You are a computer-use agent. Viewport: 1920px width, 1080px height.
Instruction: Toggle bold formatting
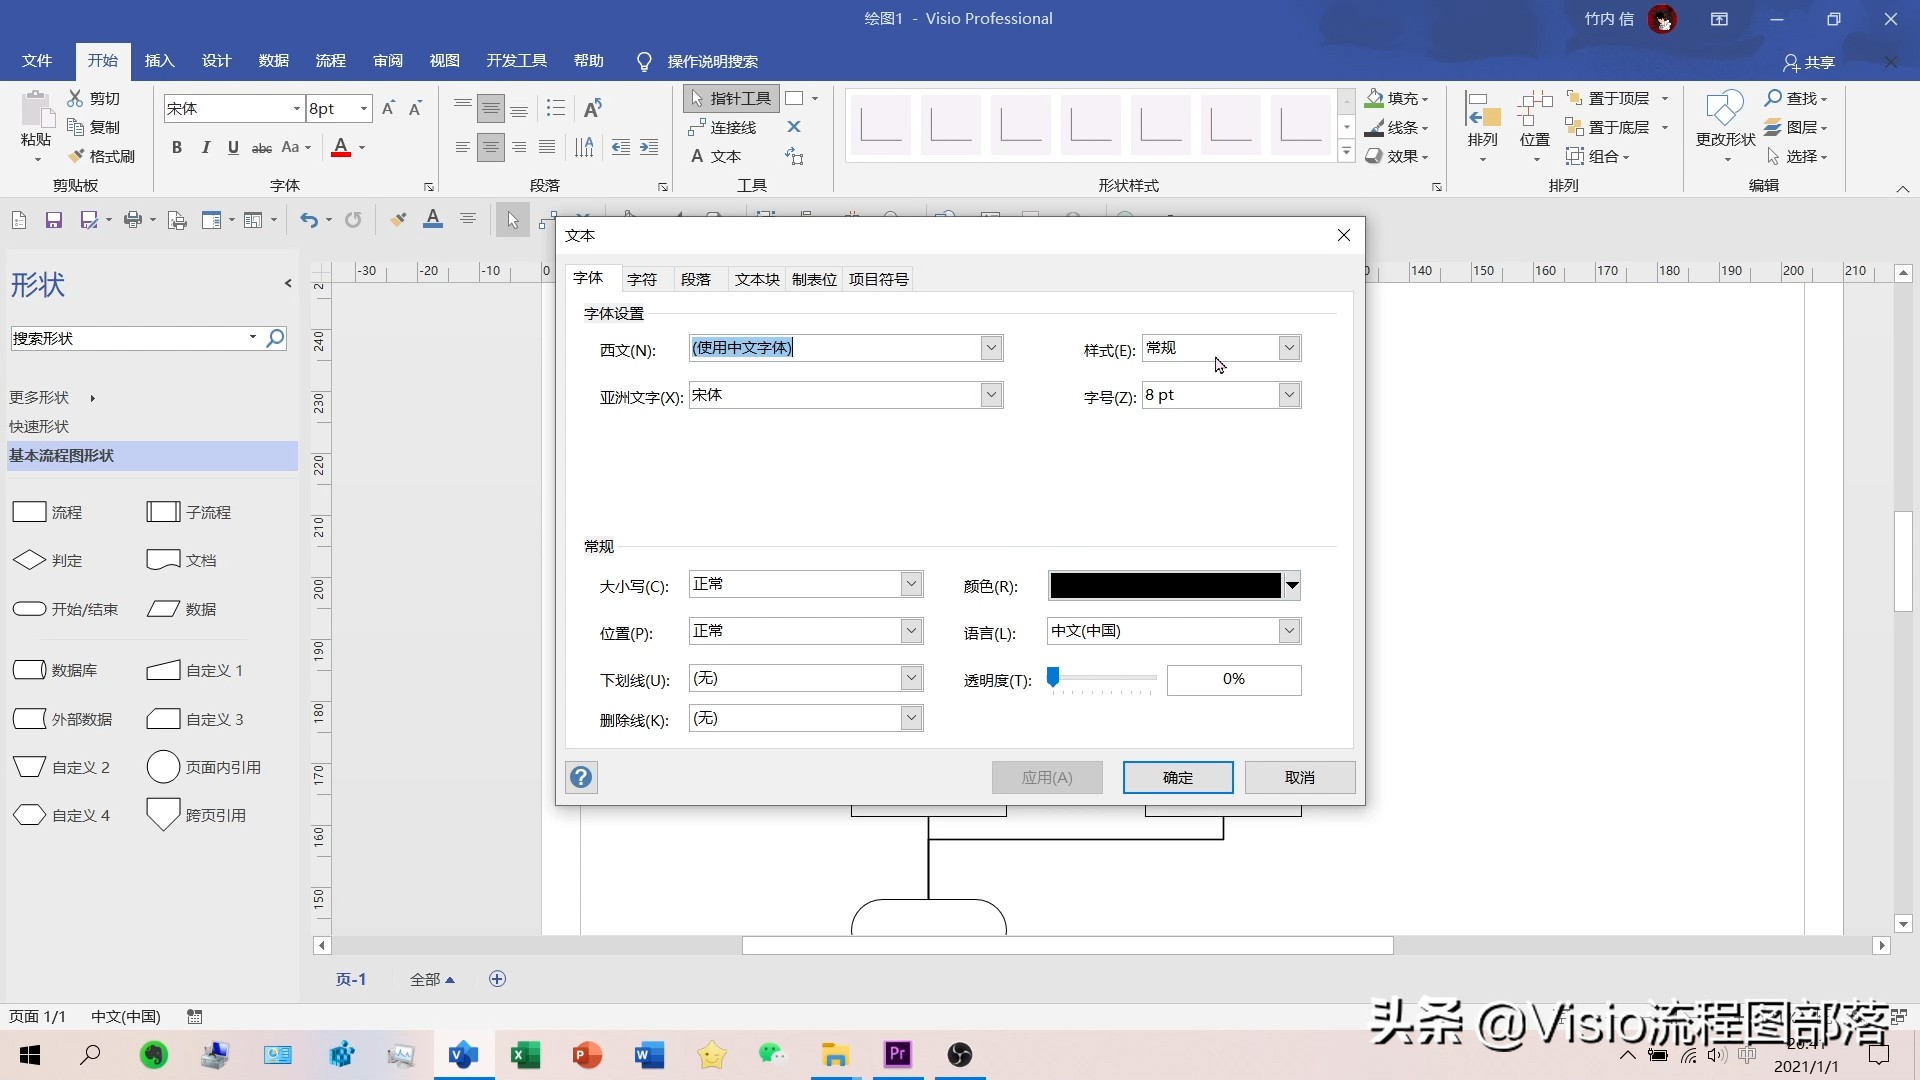(177, 147)
